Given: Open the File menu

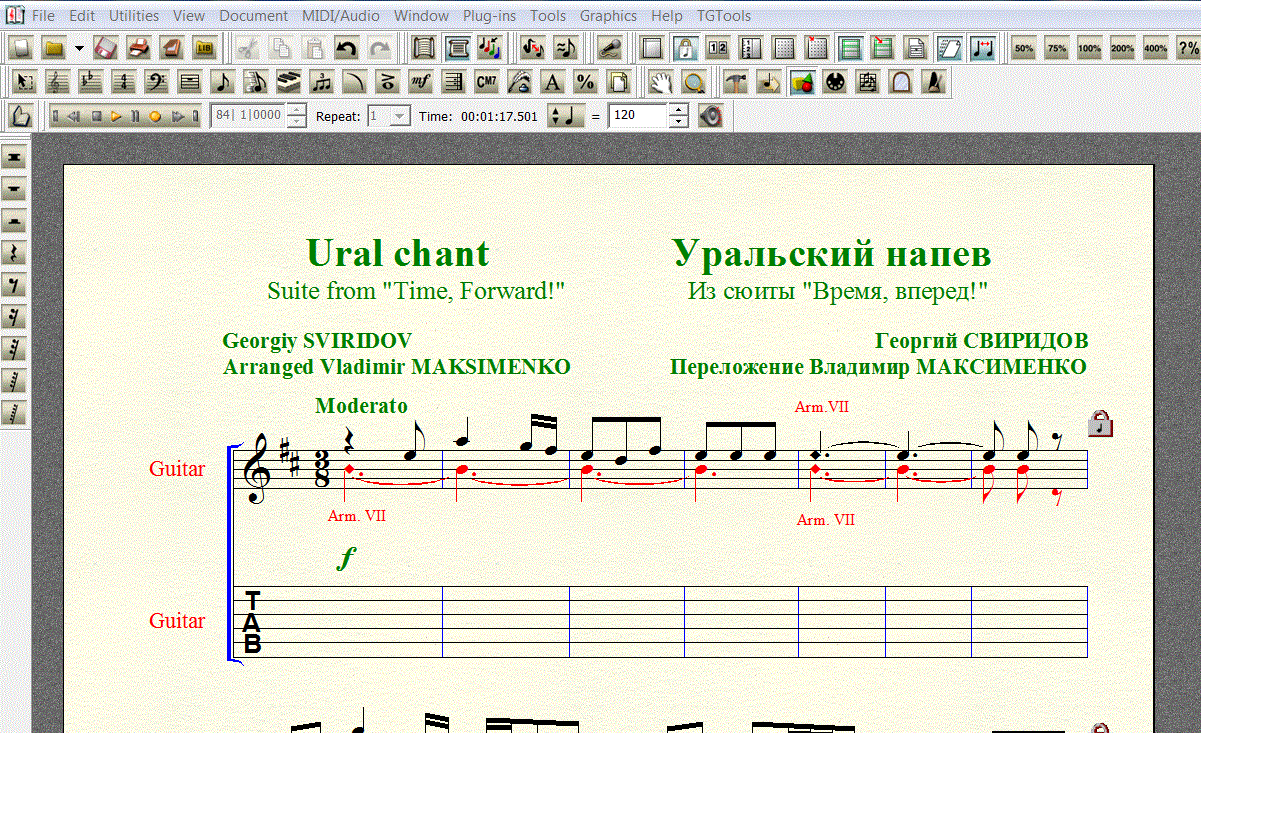Looking at the screenshot, I should (43, 16).
